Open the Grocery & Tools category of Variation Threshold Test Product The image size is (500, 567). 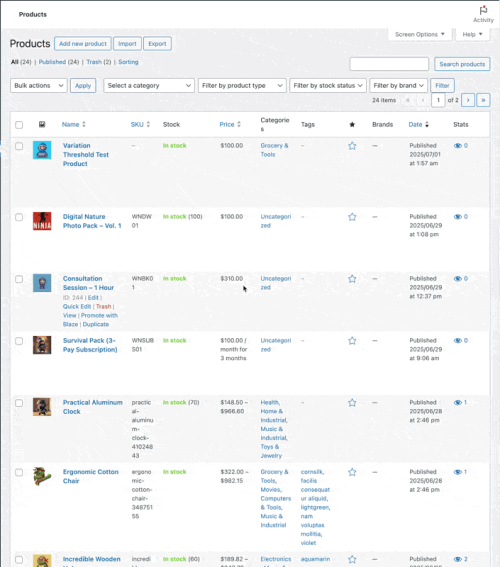coord(274,150)
